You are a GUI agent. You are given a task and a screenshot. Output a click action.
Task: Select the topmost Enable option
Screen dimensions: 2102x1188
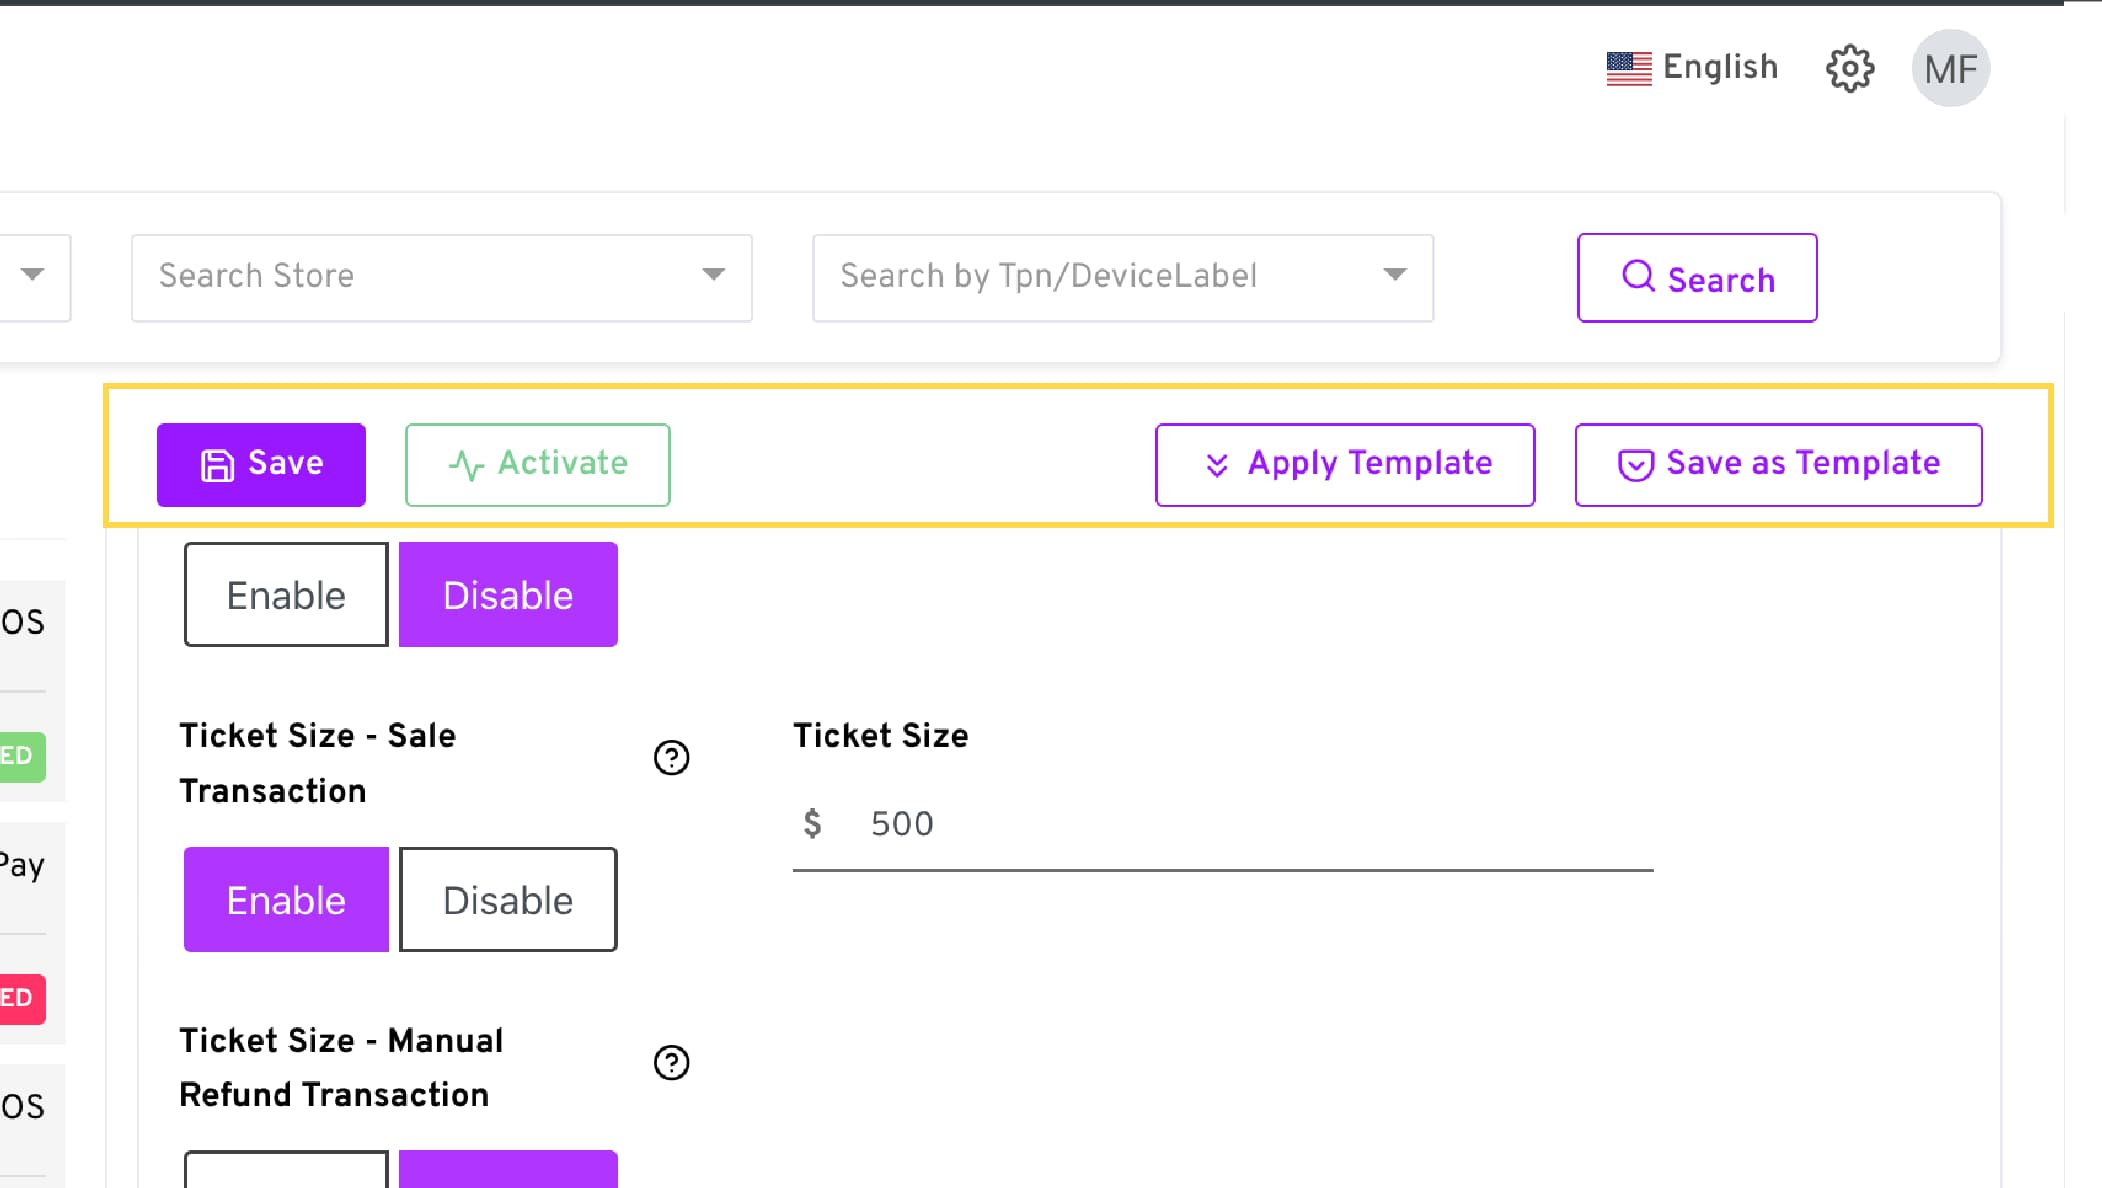coord(286,595)
